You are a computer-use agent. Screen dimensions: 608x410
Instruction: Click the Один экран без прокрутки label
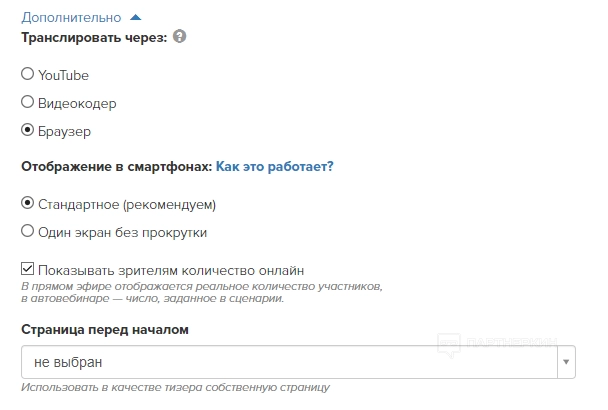point(122,233)
